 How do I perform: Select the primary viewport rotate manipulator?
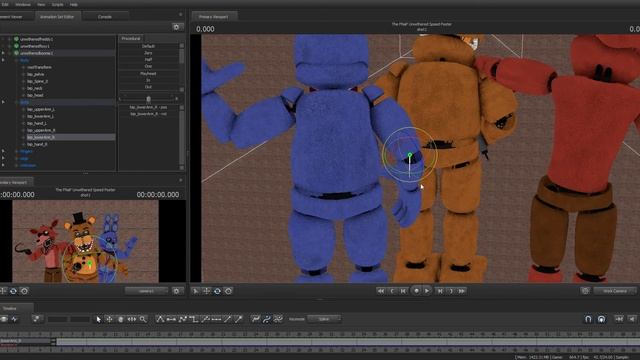click(218, 291)
